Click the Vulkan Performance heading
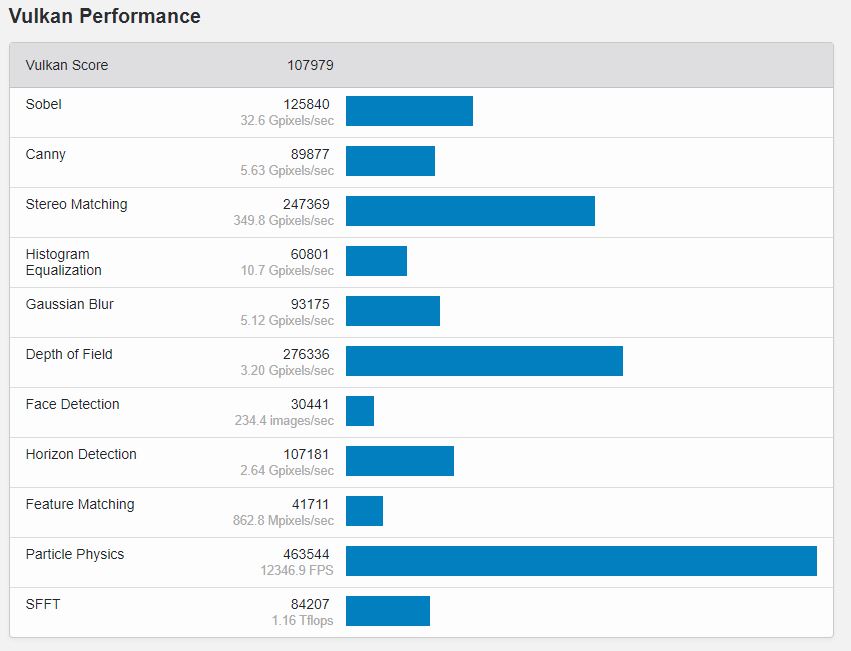The image size is (851, 651). (x=105, y=17)
